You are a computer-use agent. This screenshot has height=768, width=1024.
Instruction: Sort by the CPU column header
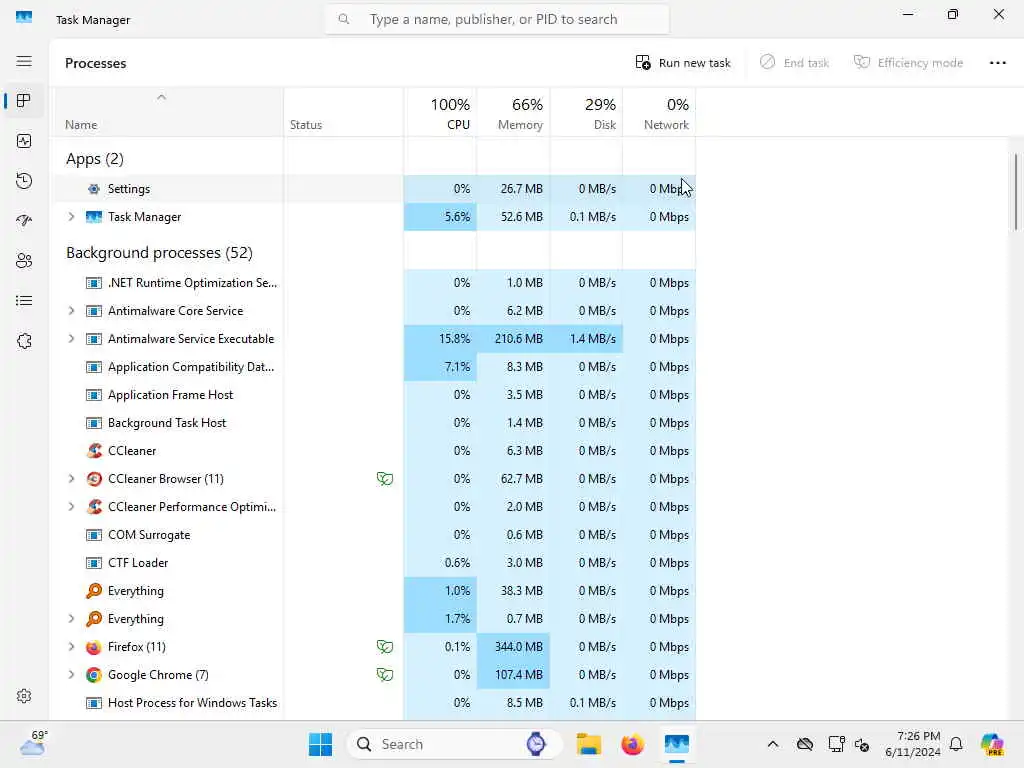pos(440,112)
